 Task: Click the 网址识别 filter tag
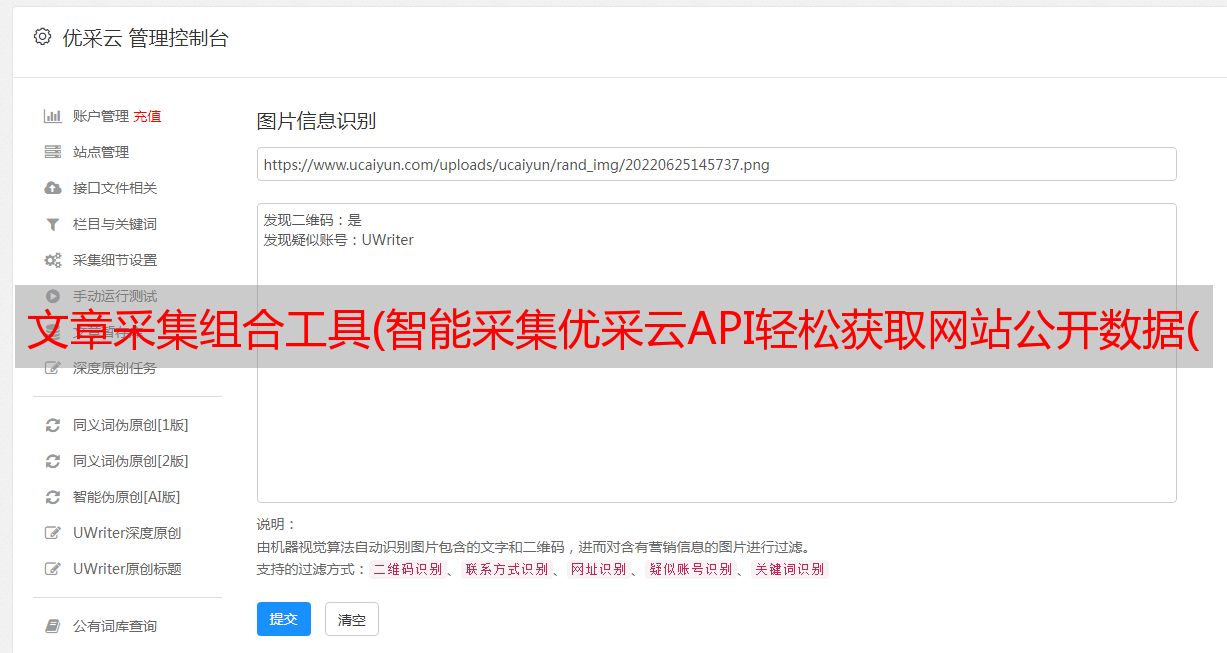pos(598,569)
